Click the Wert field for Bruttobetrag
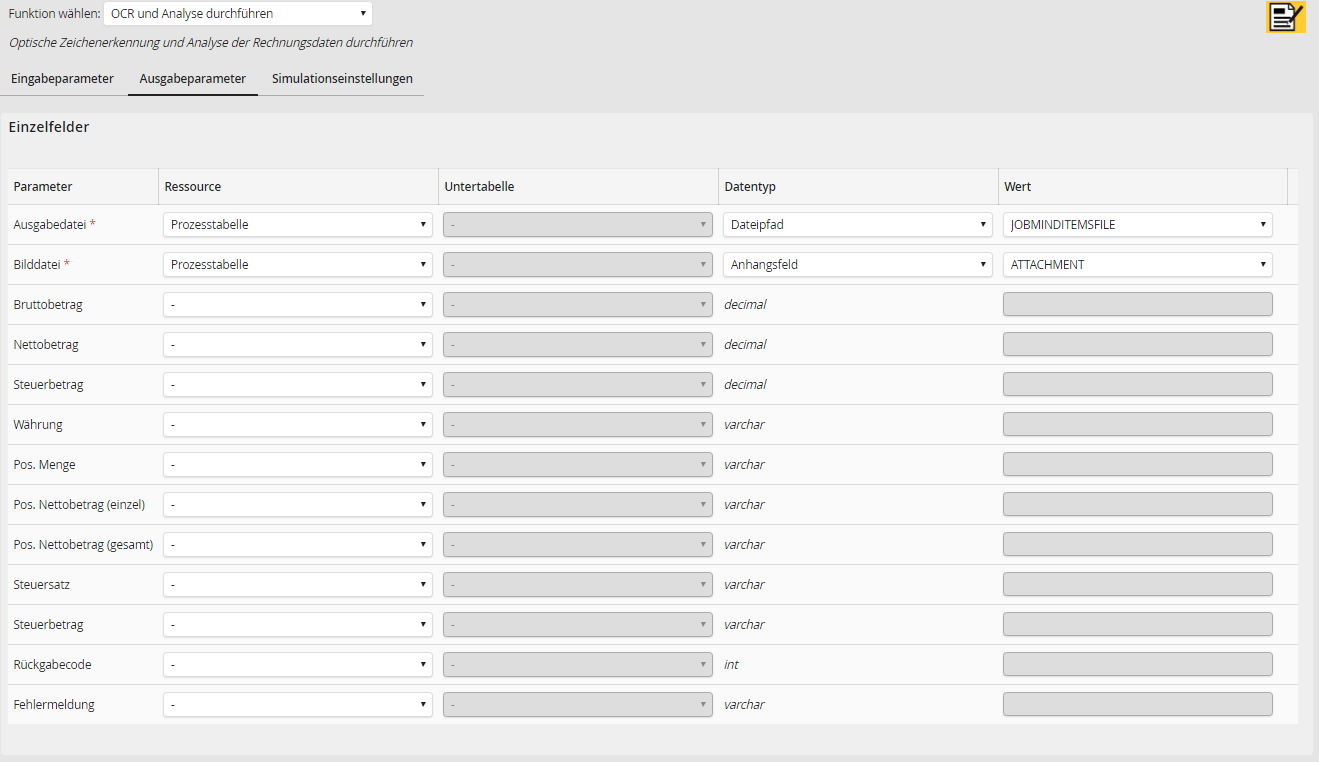1319x762 pixels. [1138, 305]
